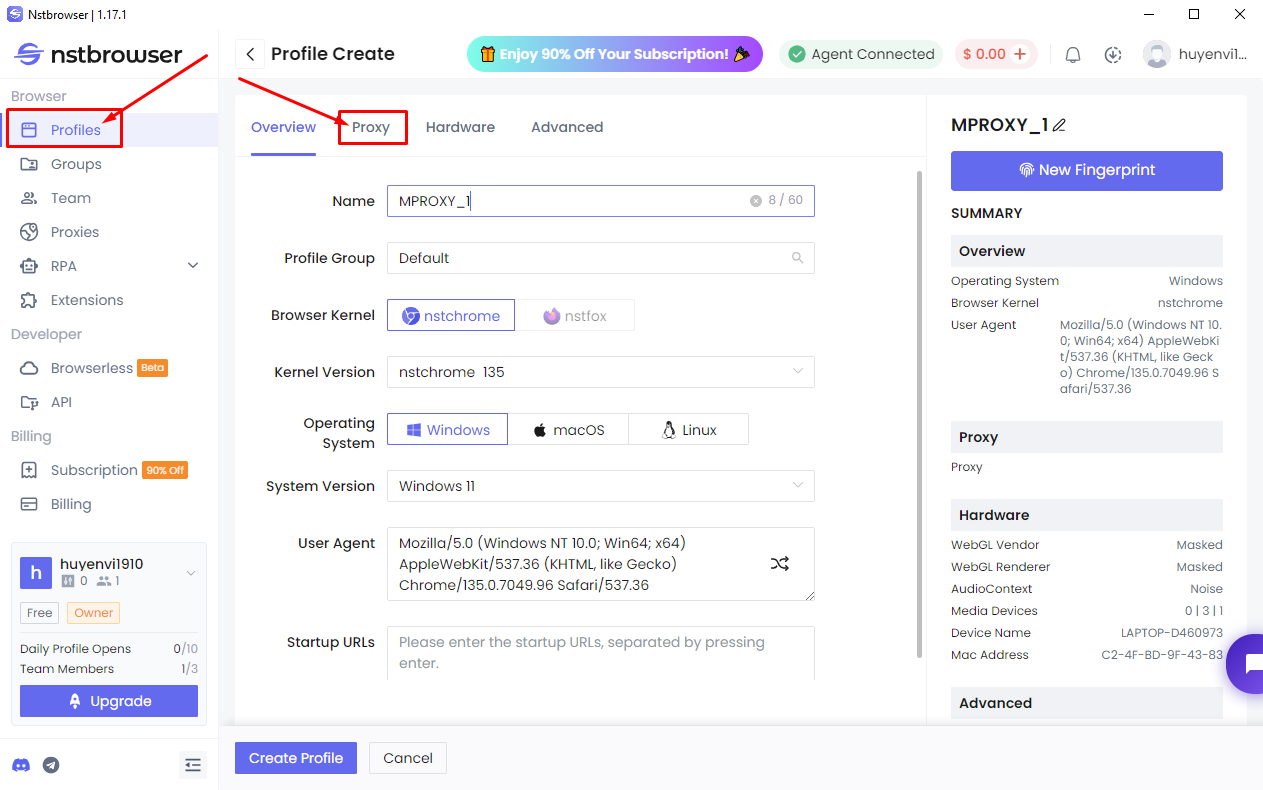Click the Advanced section in summary
The height and width of the screenshot is (790, 1263).
(1087, 703)
